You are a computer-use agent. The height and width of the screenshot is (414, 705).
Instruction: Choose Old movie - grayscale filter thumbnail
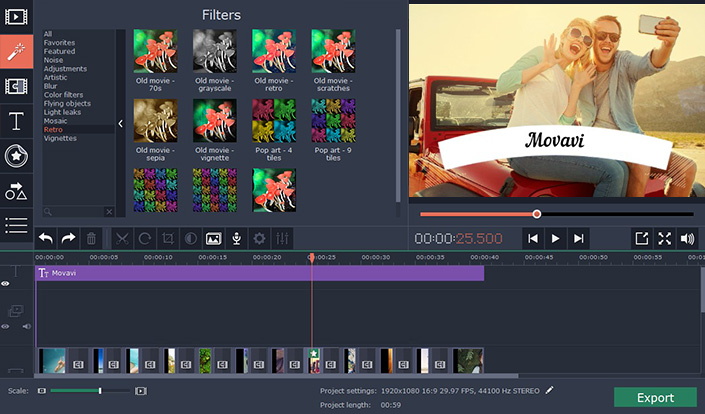[214, 51]
